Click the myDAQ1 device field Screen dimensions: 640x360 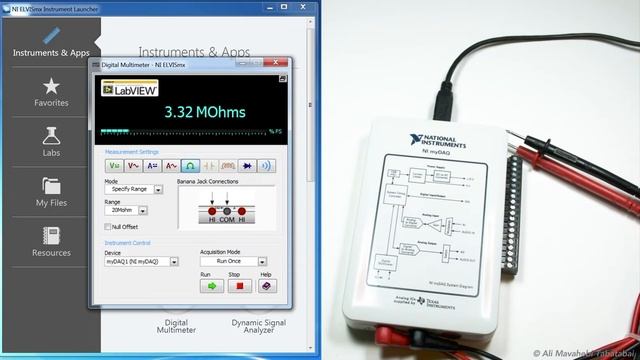137,262
